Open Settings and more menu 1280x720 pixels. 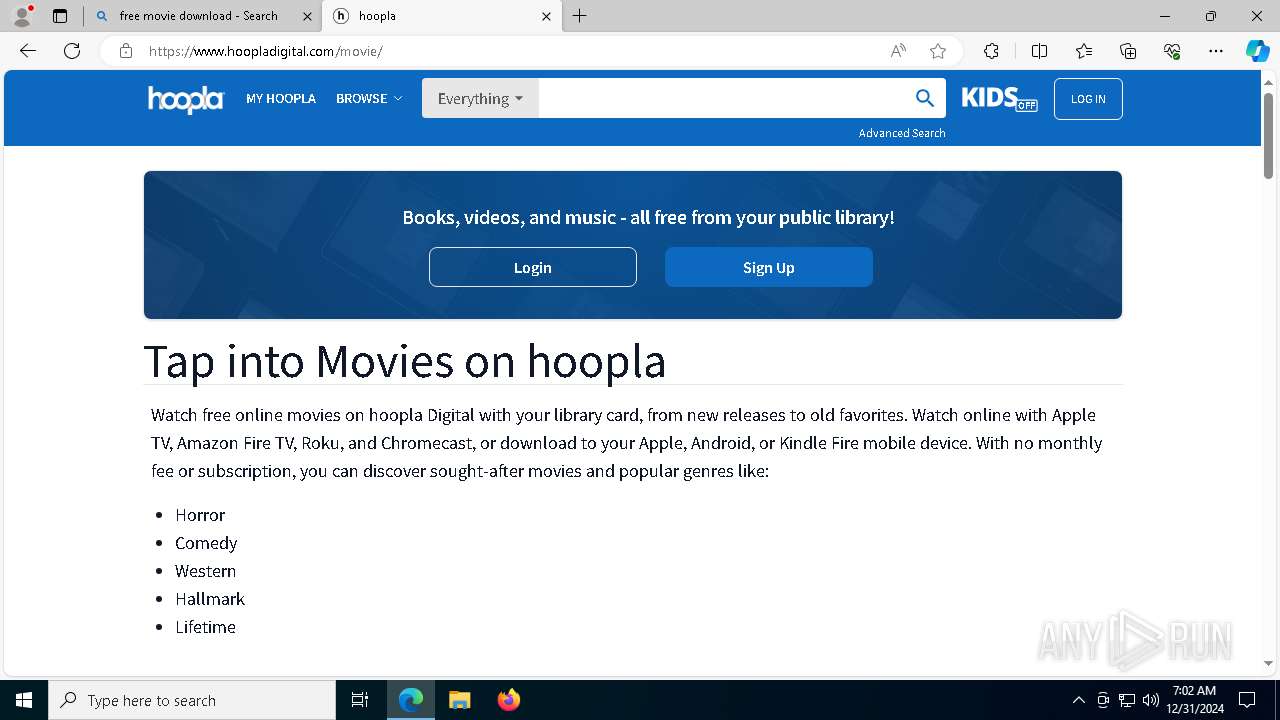tap(1216, 51)
